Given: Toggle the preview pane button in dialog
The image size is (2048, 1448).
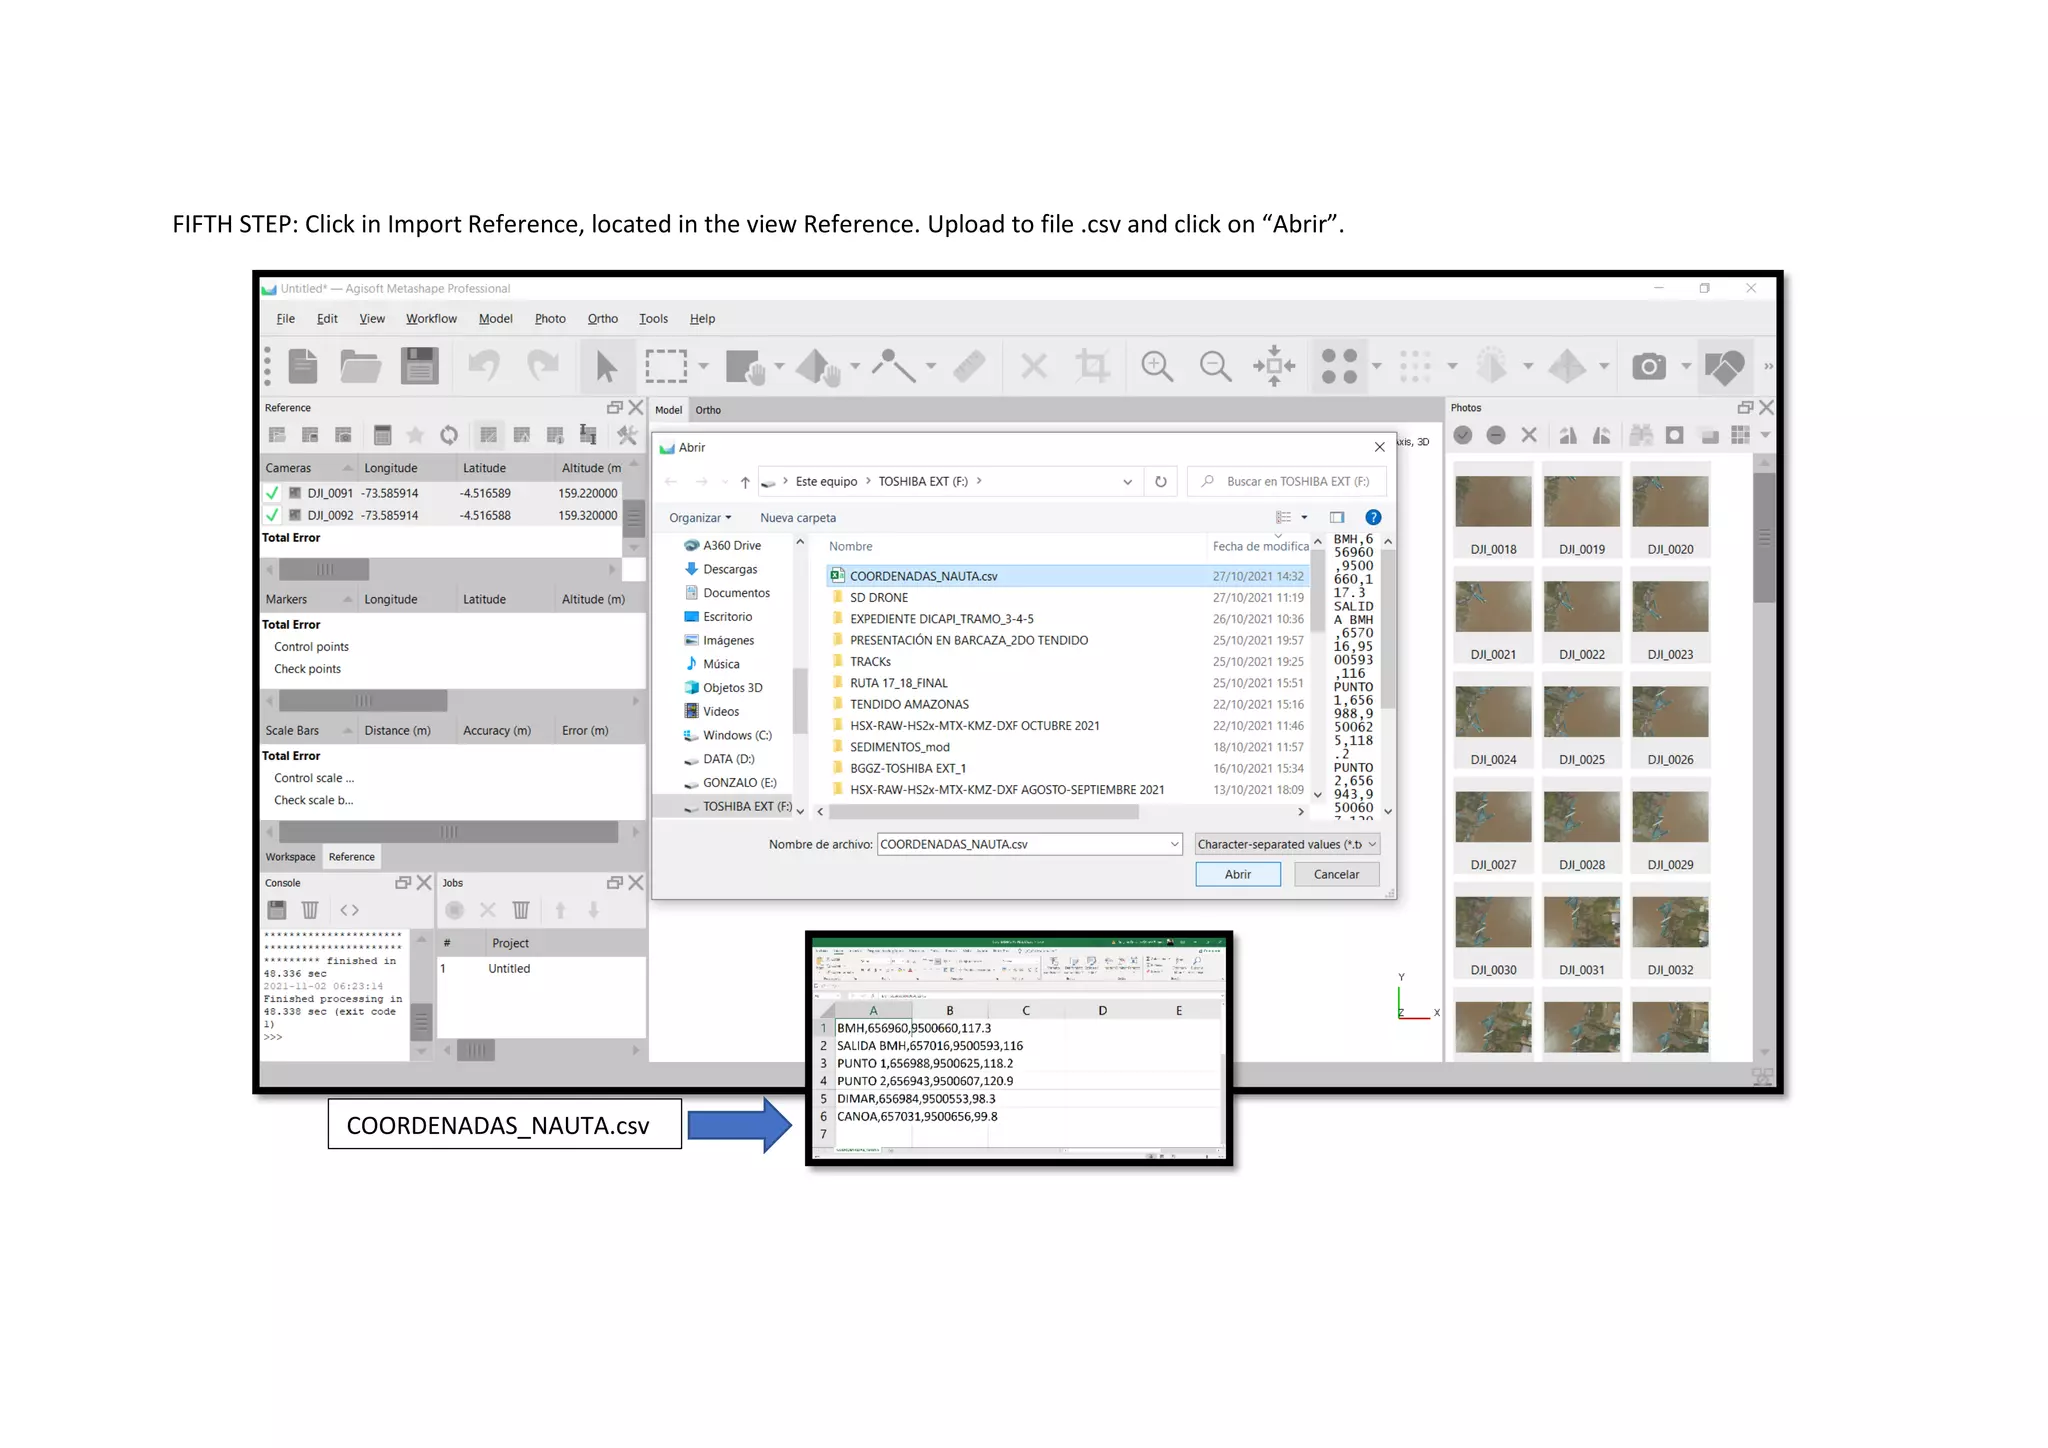Looking at the screenshot, I should point(1337,517).
